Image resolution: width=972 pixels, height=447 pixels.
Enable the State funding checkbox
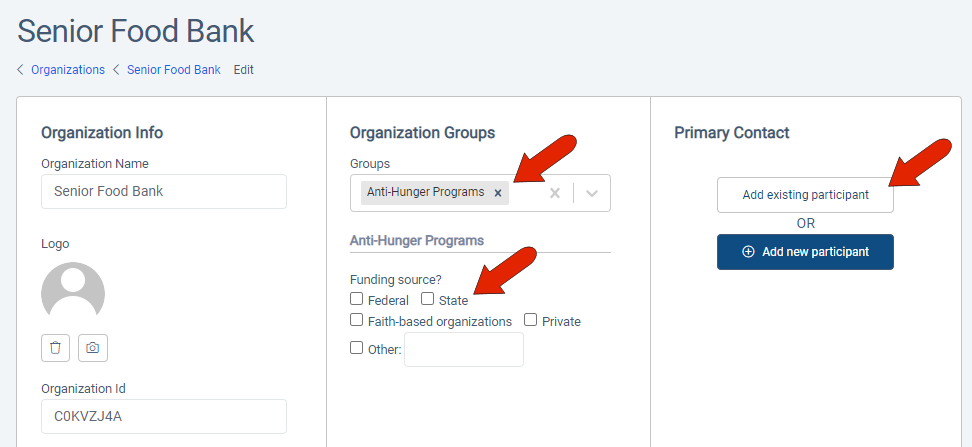(x=427, y=299)
